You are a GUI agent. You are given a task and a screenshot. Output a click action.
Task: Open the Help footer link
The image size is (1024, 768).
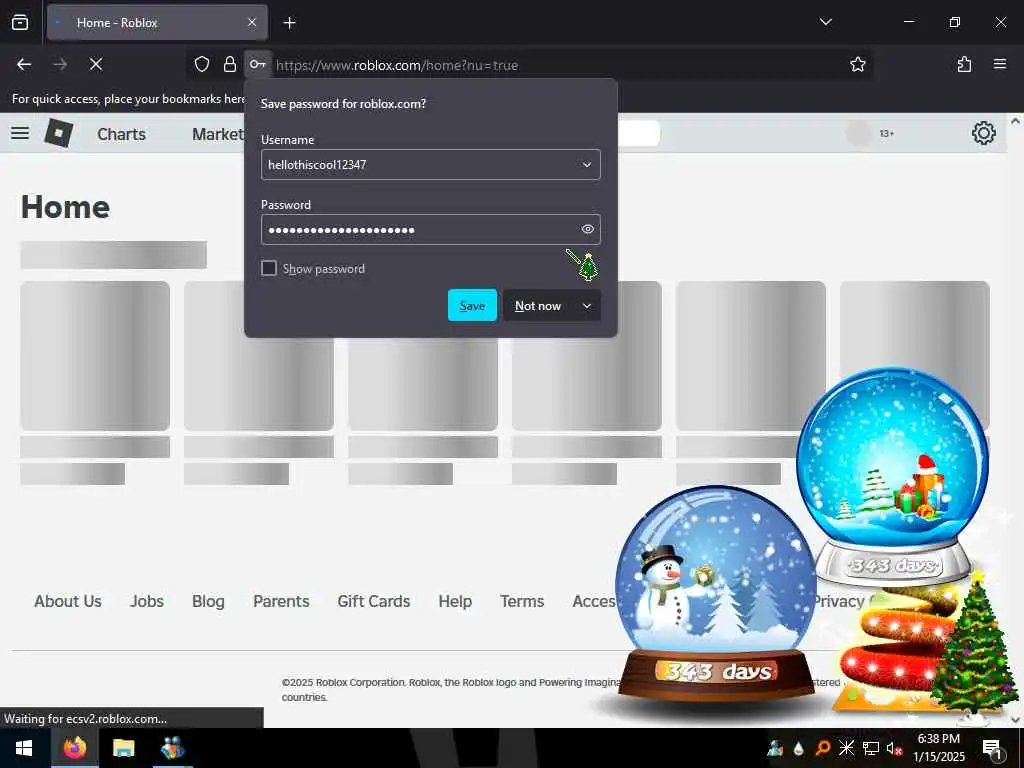click(x=455, y=601)
